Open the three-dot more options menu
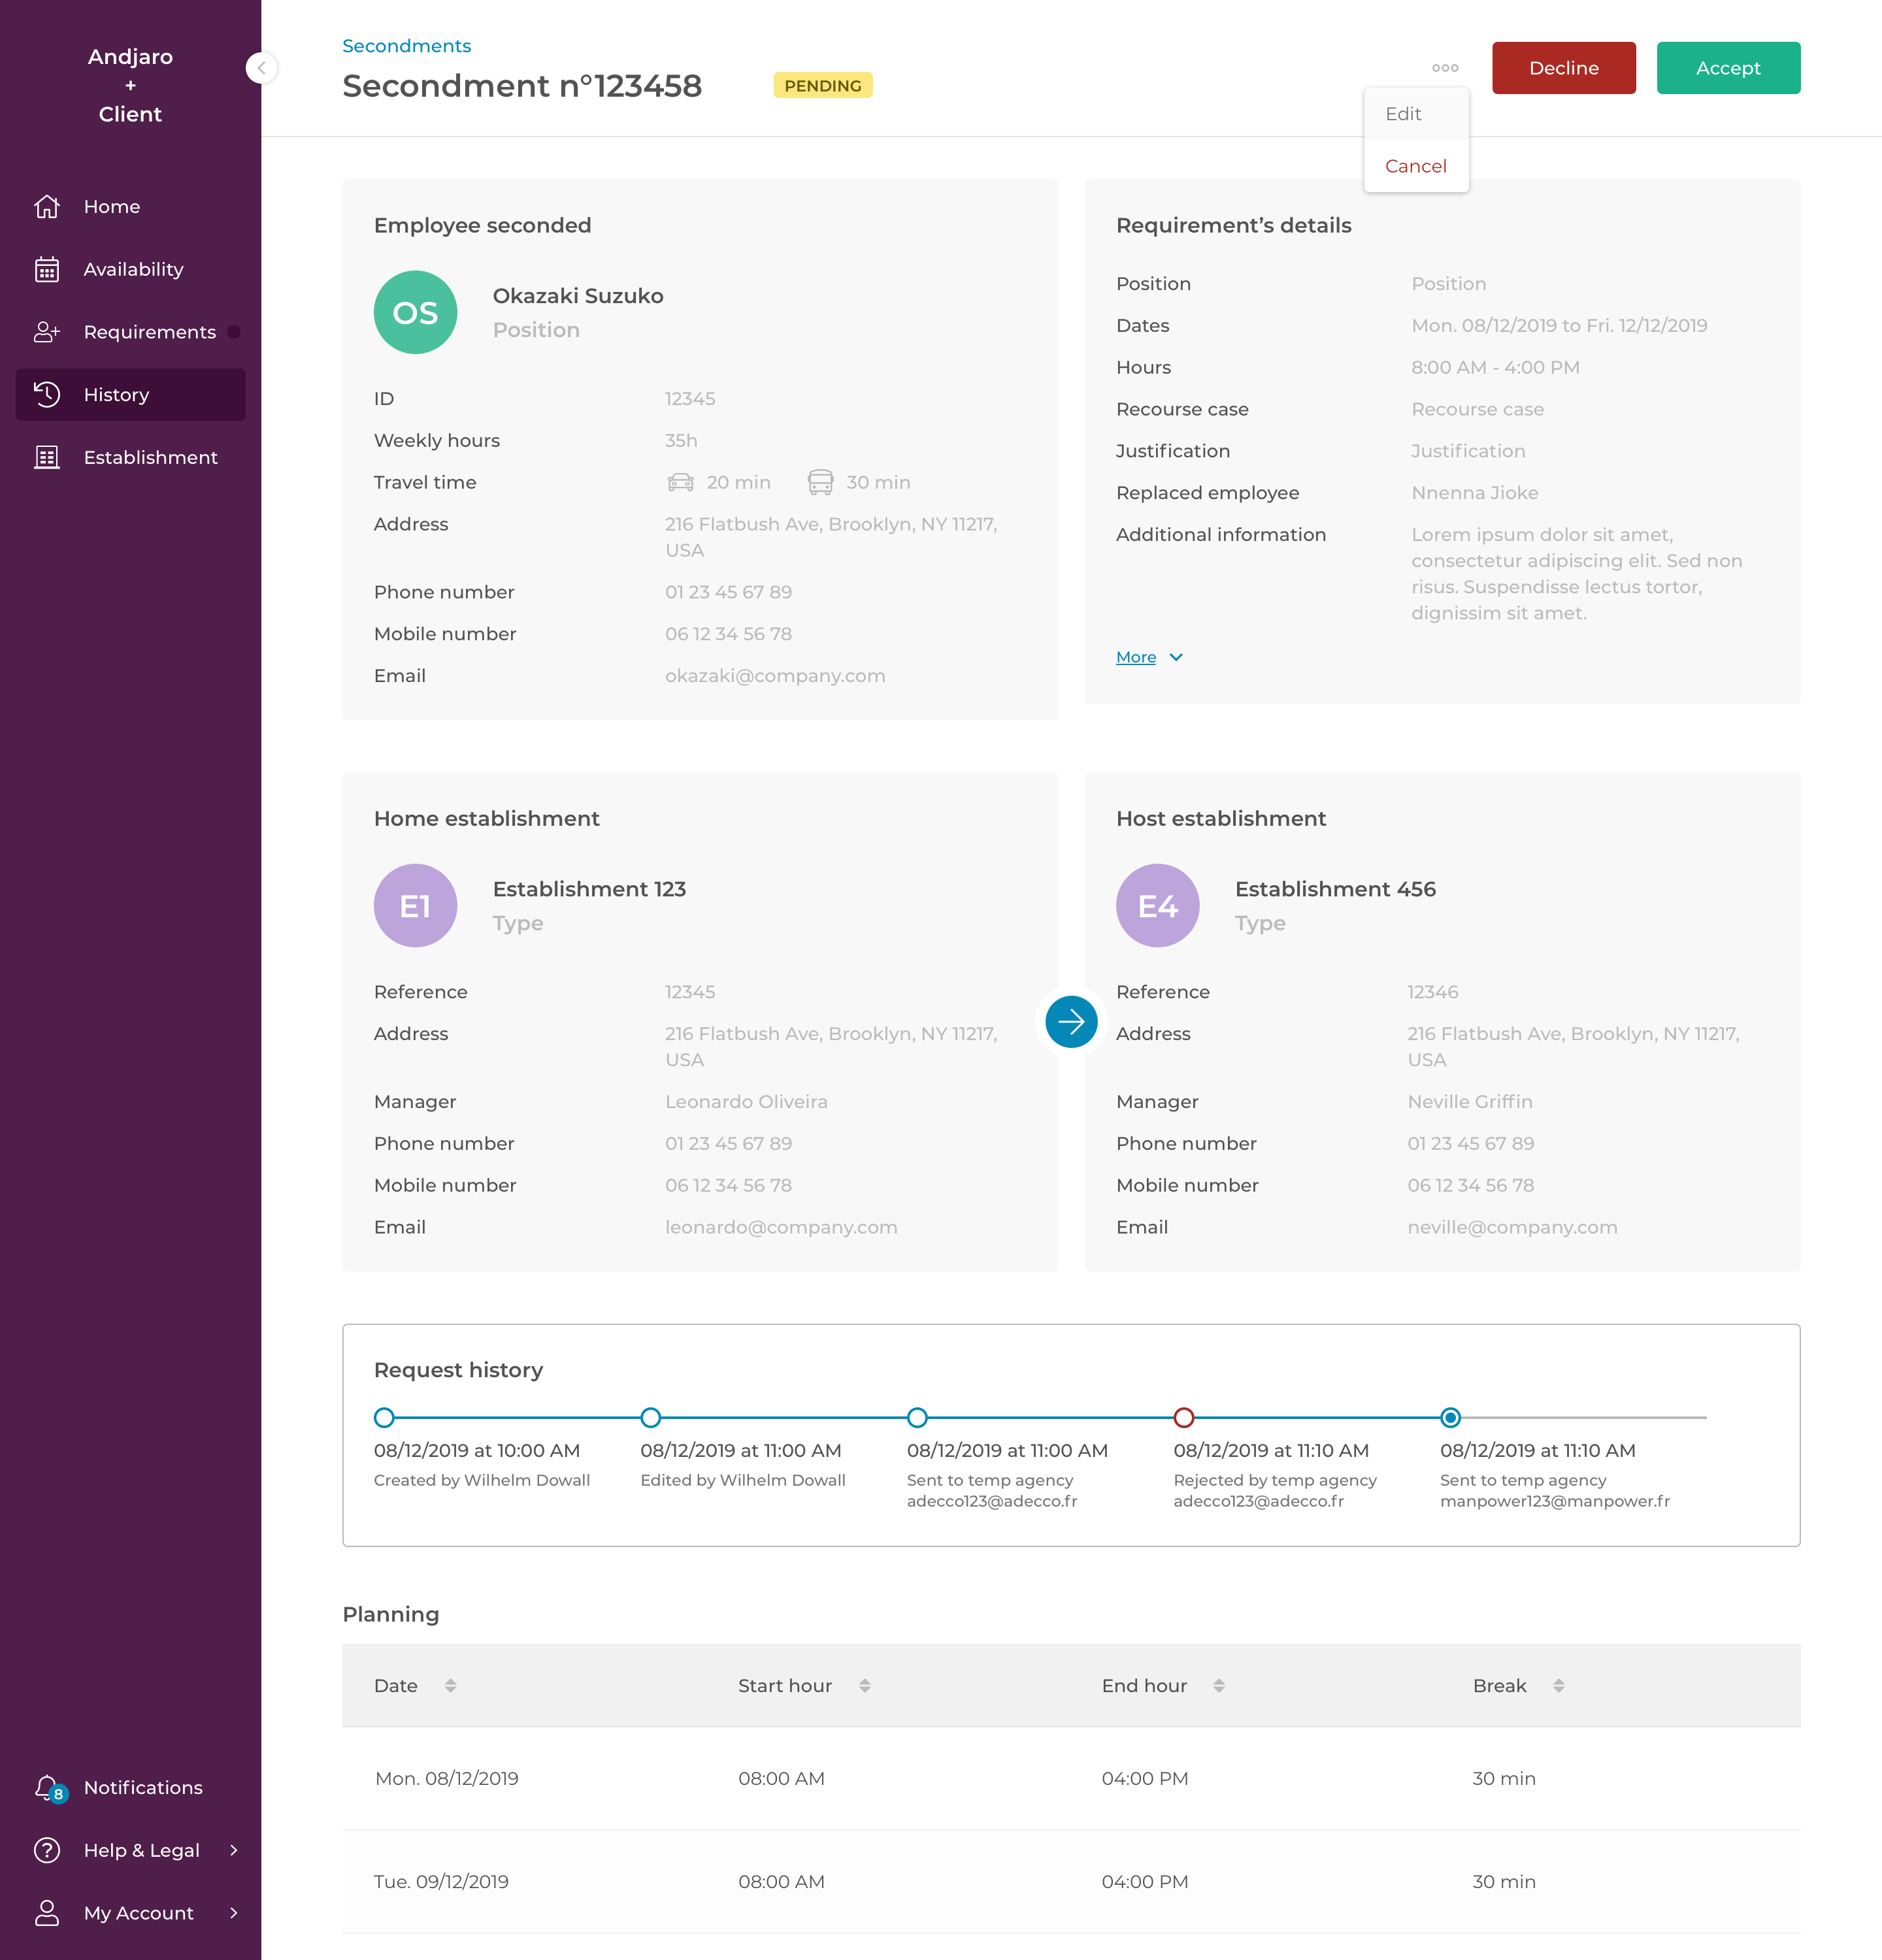Image resolution: width=1882 pixels, height=1960 pixels. pyautogui.click(x=1445, y=68)
